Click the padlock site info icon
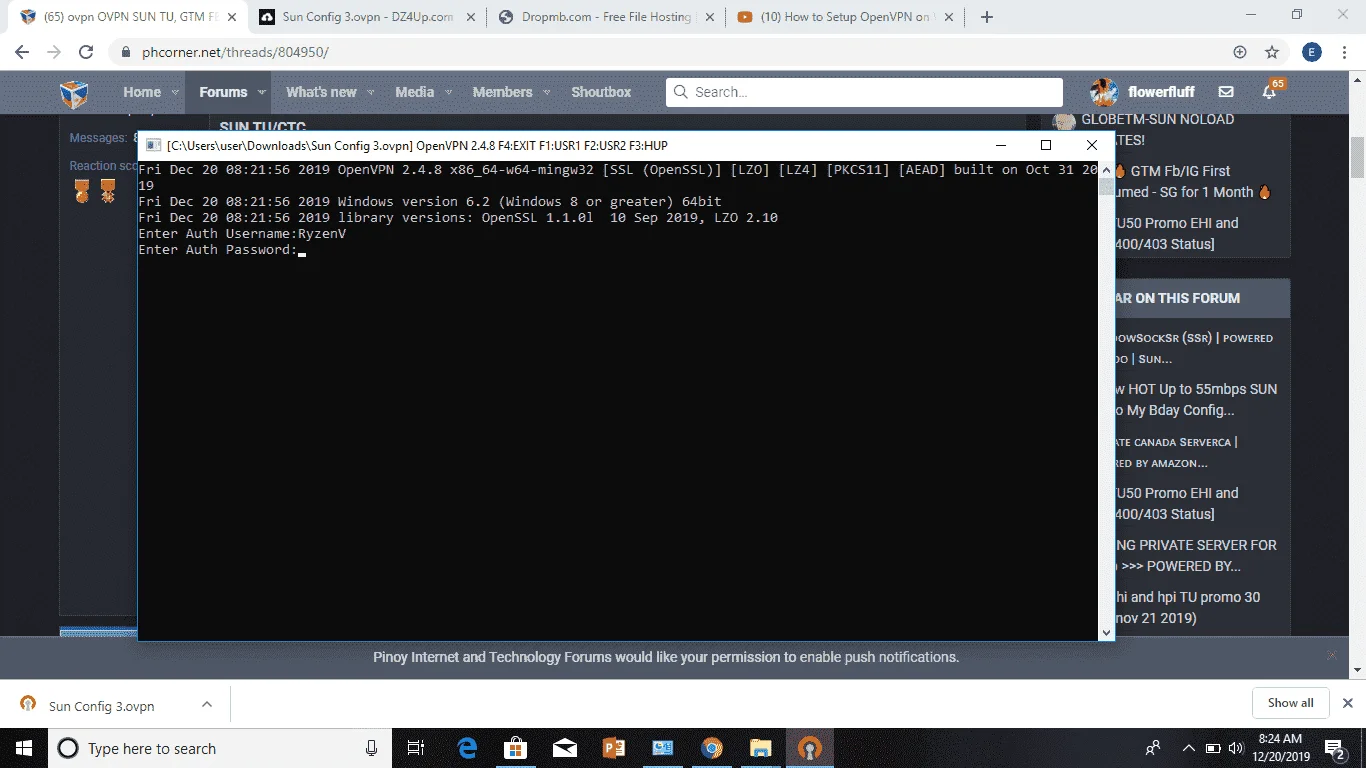Screen dimensions: 1366x768 (x=126, y=53)
